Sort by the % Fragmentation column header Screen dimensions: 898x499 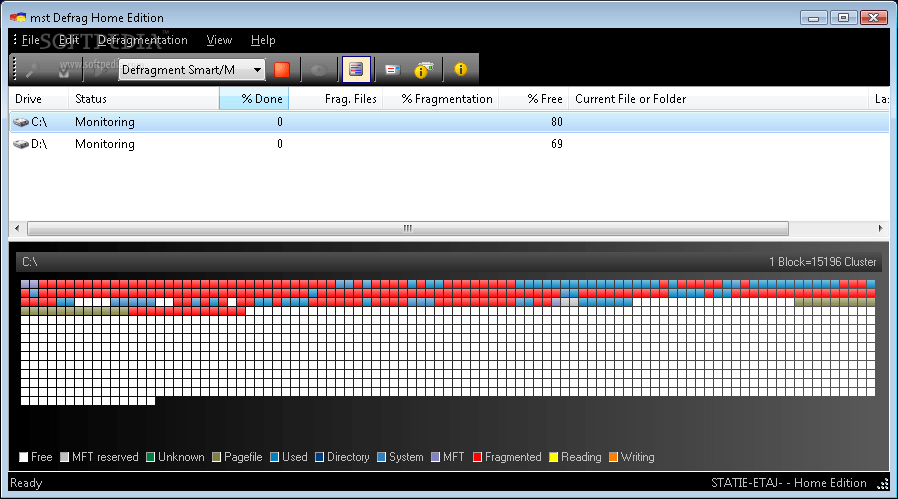(x=440, y=99)
